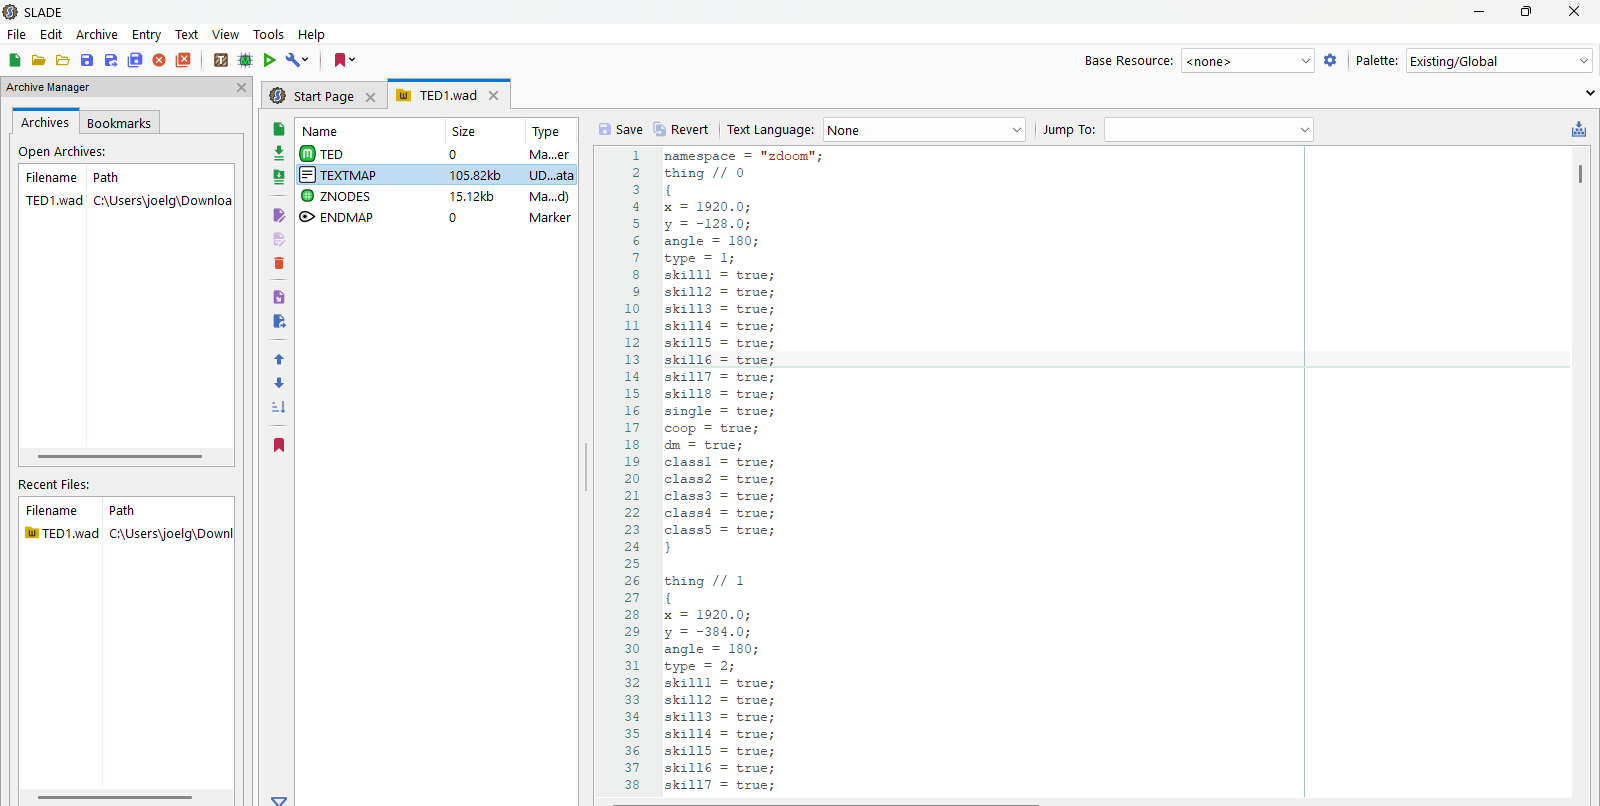The width and height of the screenshot is (1600, 806).
Task: Move selected entry up
Action: coord(279,359)
